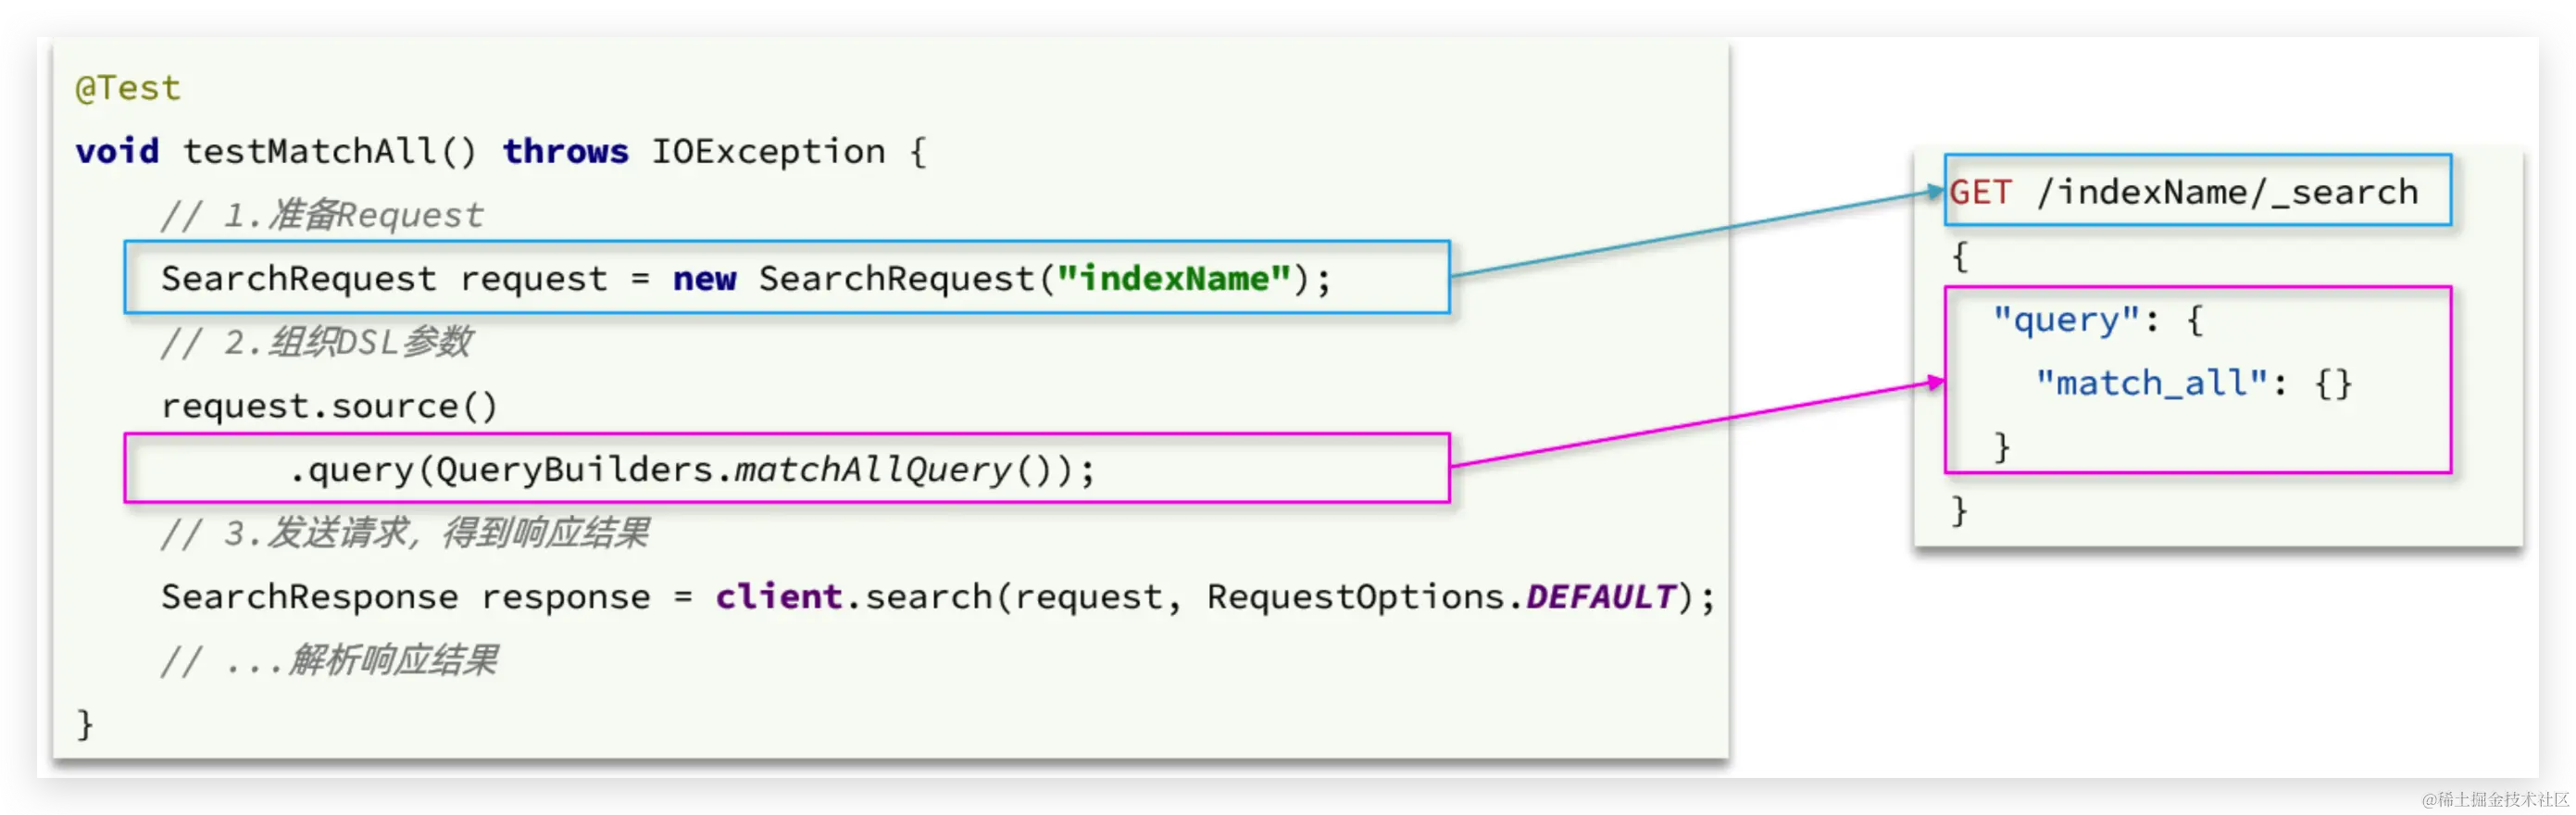This screenshot has height=815, width=2576.
Task: Click RequestOptions.DEFAULT argument
Action: tap(1441, 597)
